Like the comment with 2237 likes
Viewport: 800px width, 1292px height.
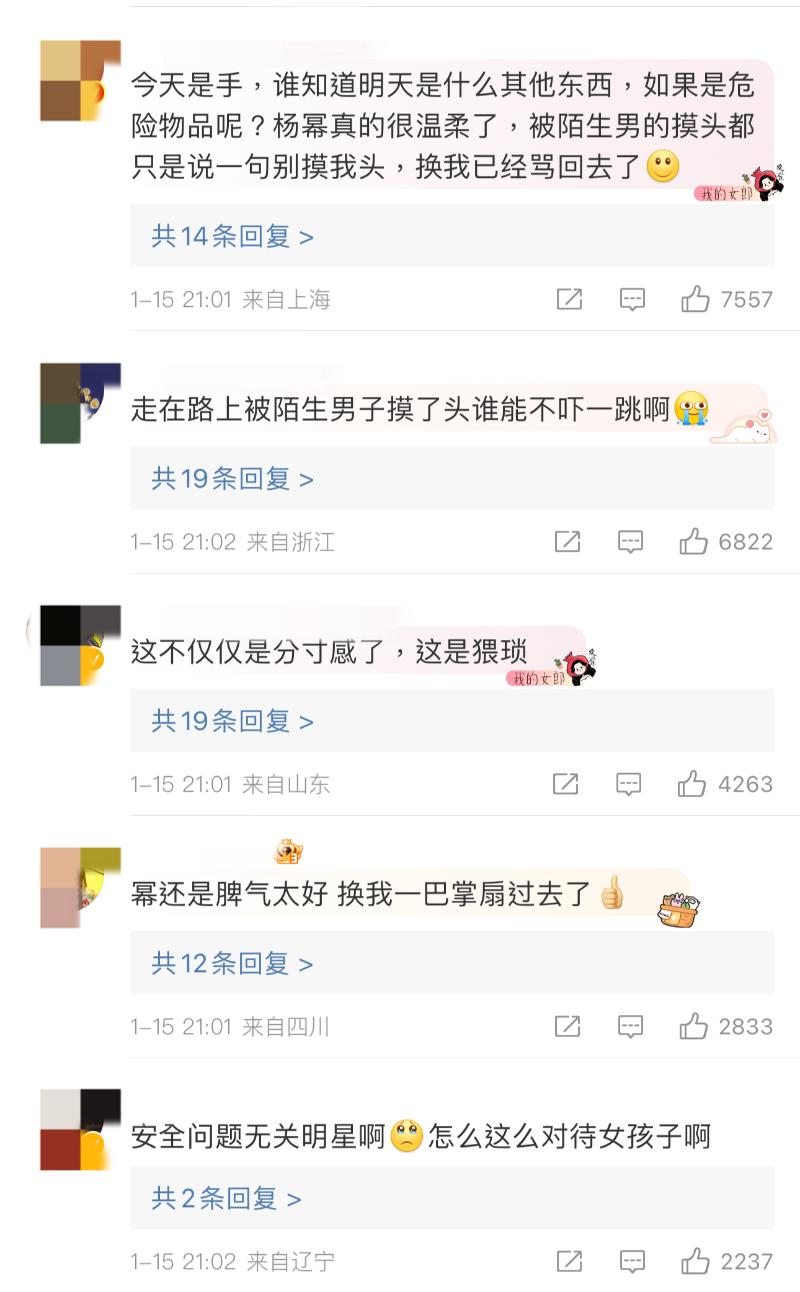click(696, 1262)
